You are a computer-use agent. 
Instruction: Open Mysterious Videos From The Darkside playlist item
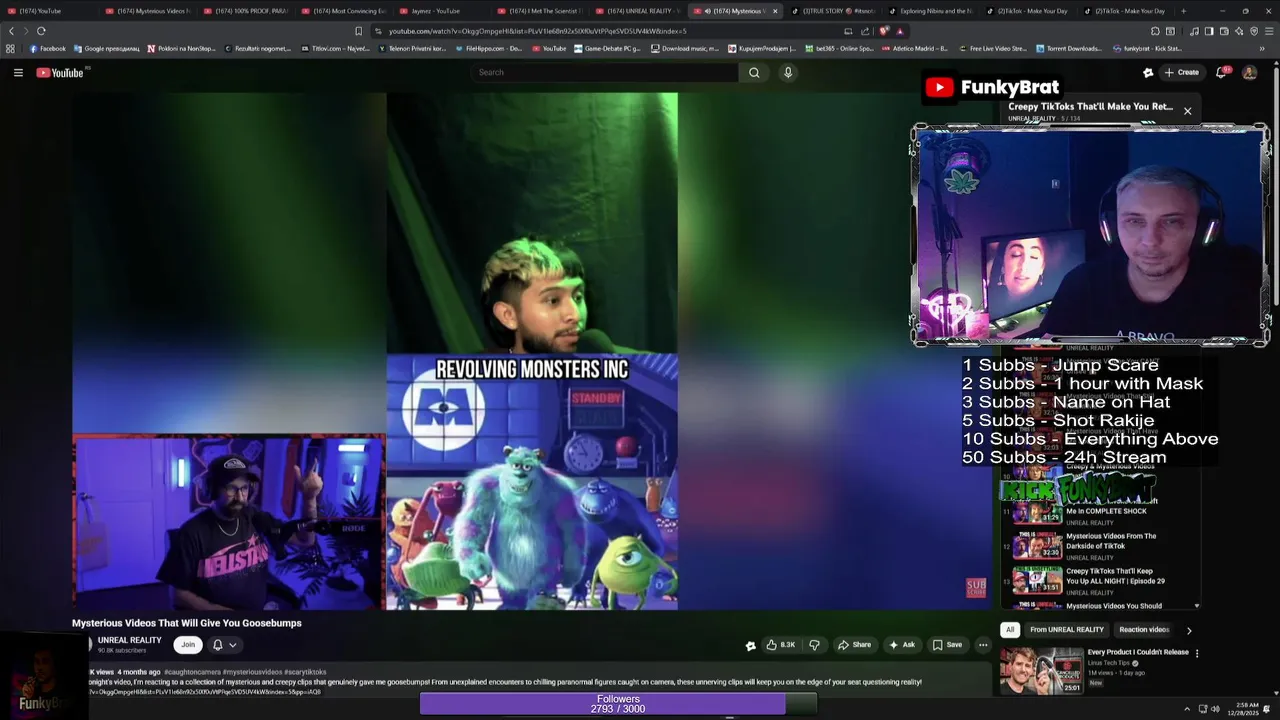[x=1100, y=546]
